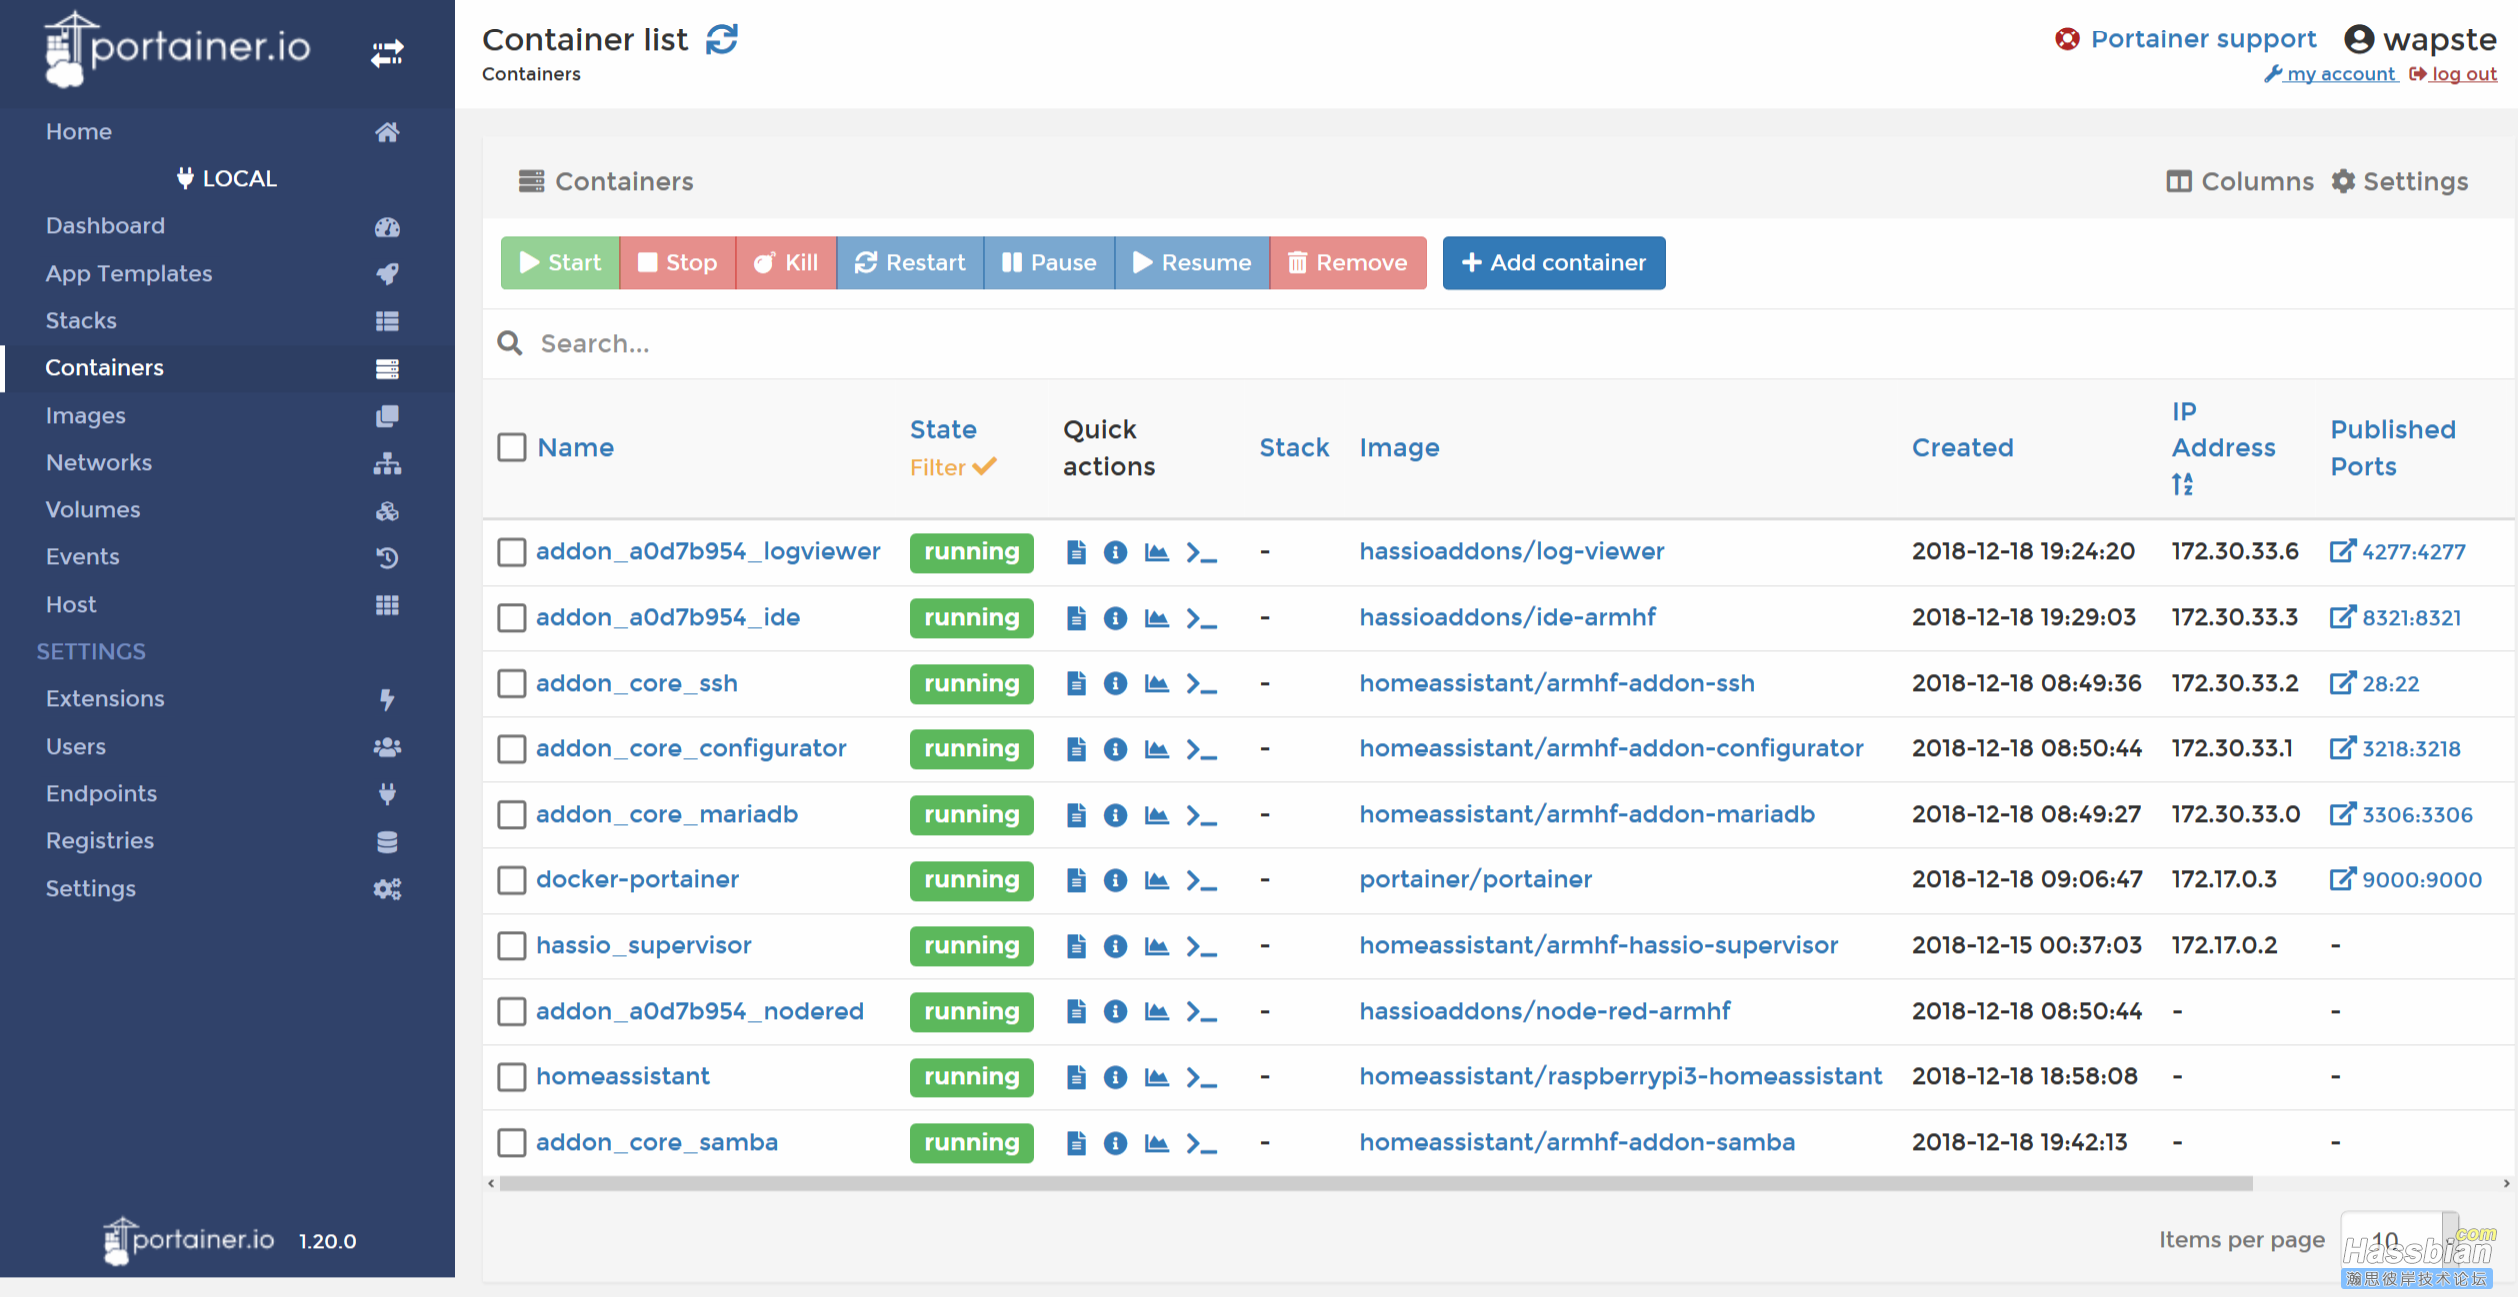Sort the table by Image
Image resolution: width=2518 pixels, height=1297 pixels.
click(1399, 448)
